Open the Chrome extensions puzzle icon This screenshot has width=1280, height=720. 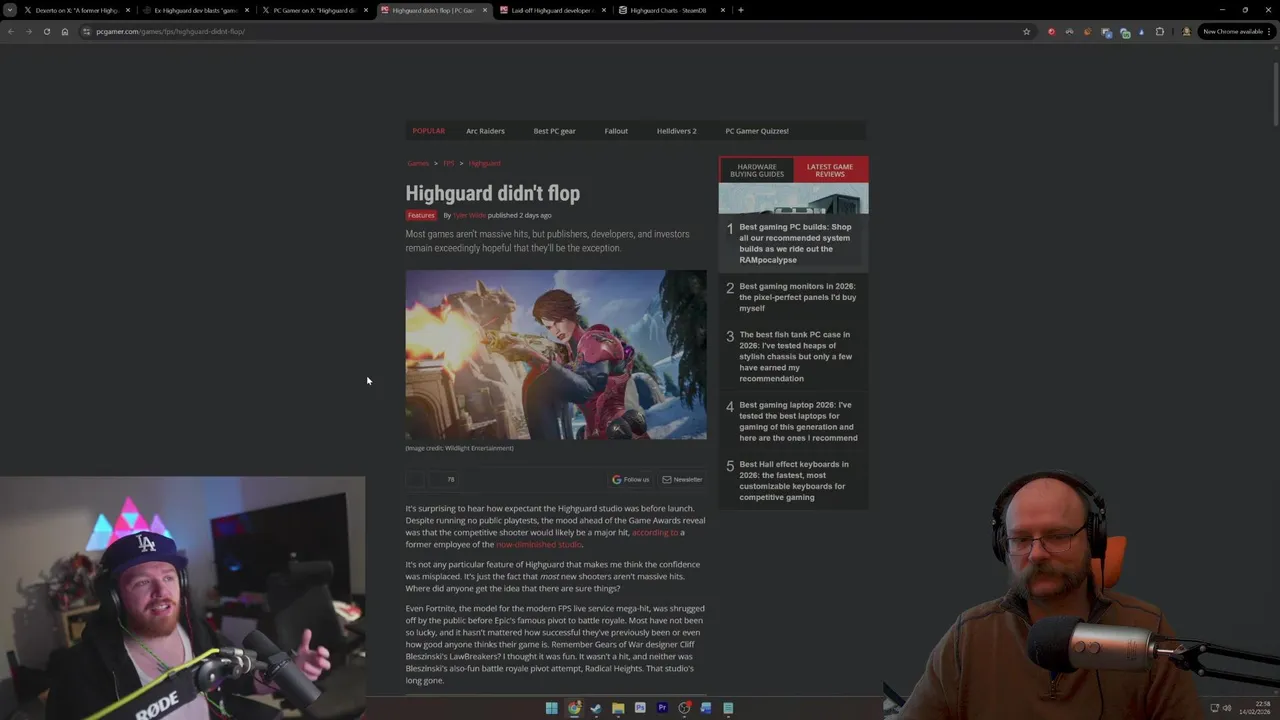(1160, 31)
